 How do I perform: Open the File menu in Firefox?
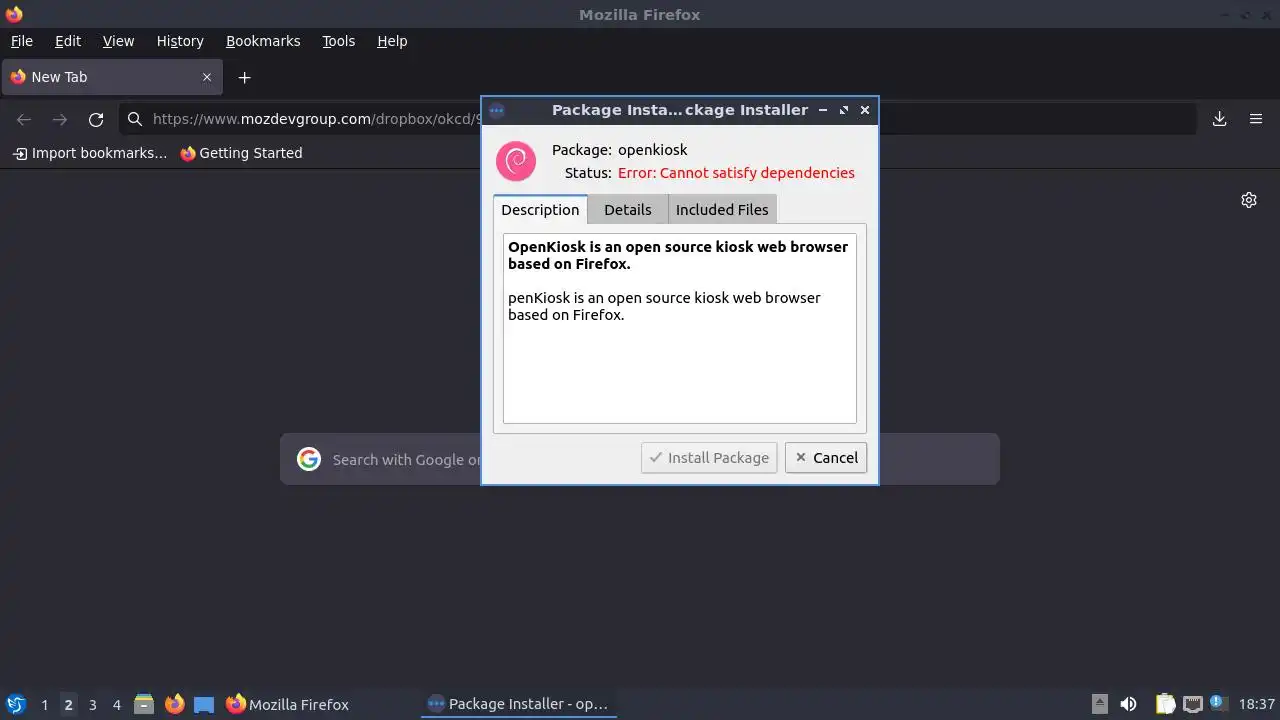coord(21,41)
